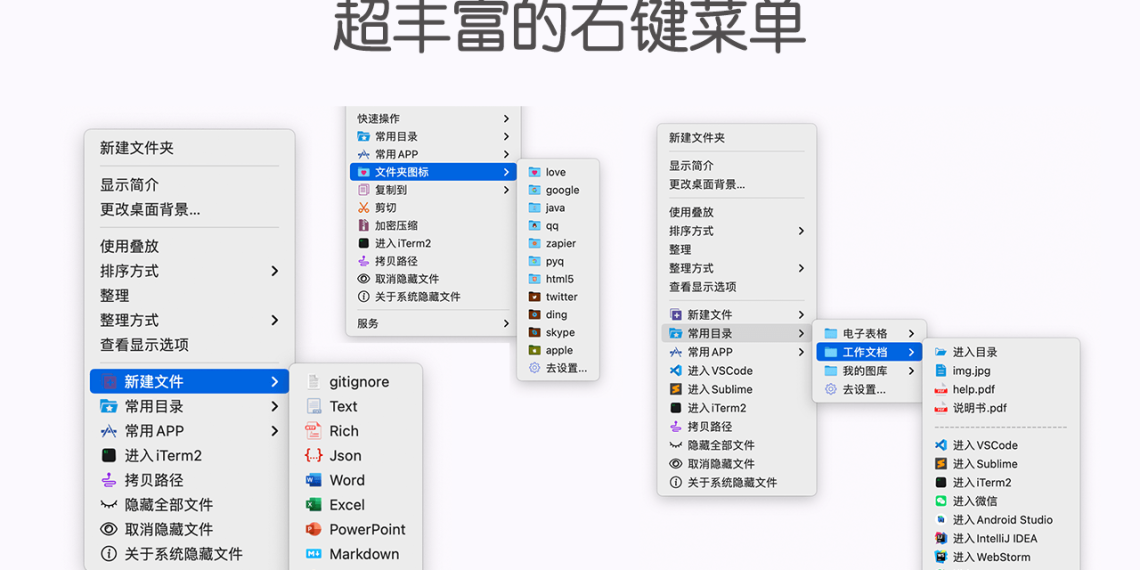1140x570 pixels.
Task: Click the Markdown file icon
Action: click(x=313, y=554)
